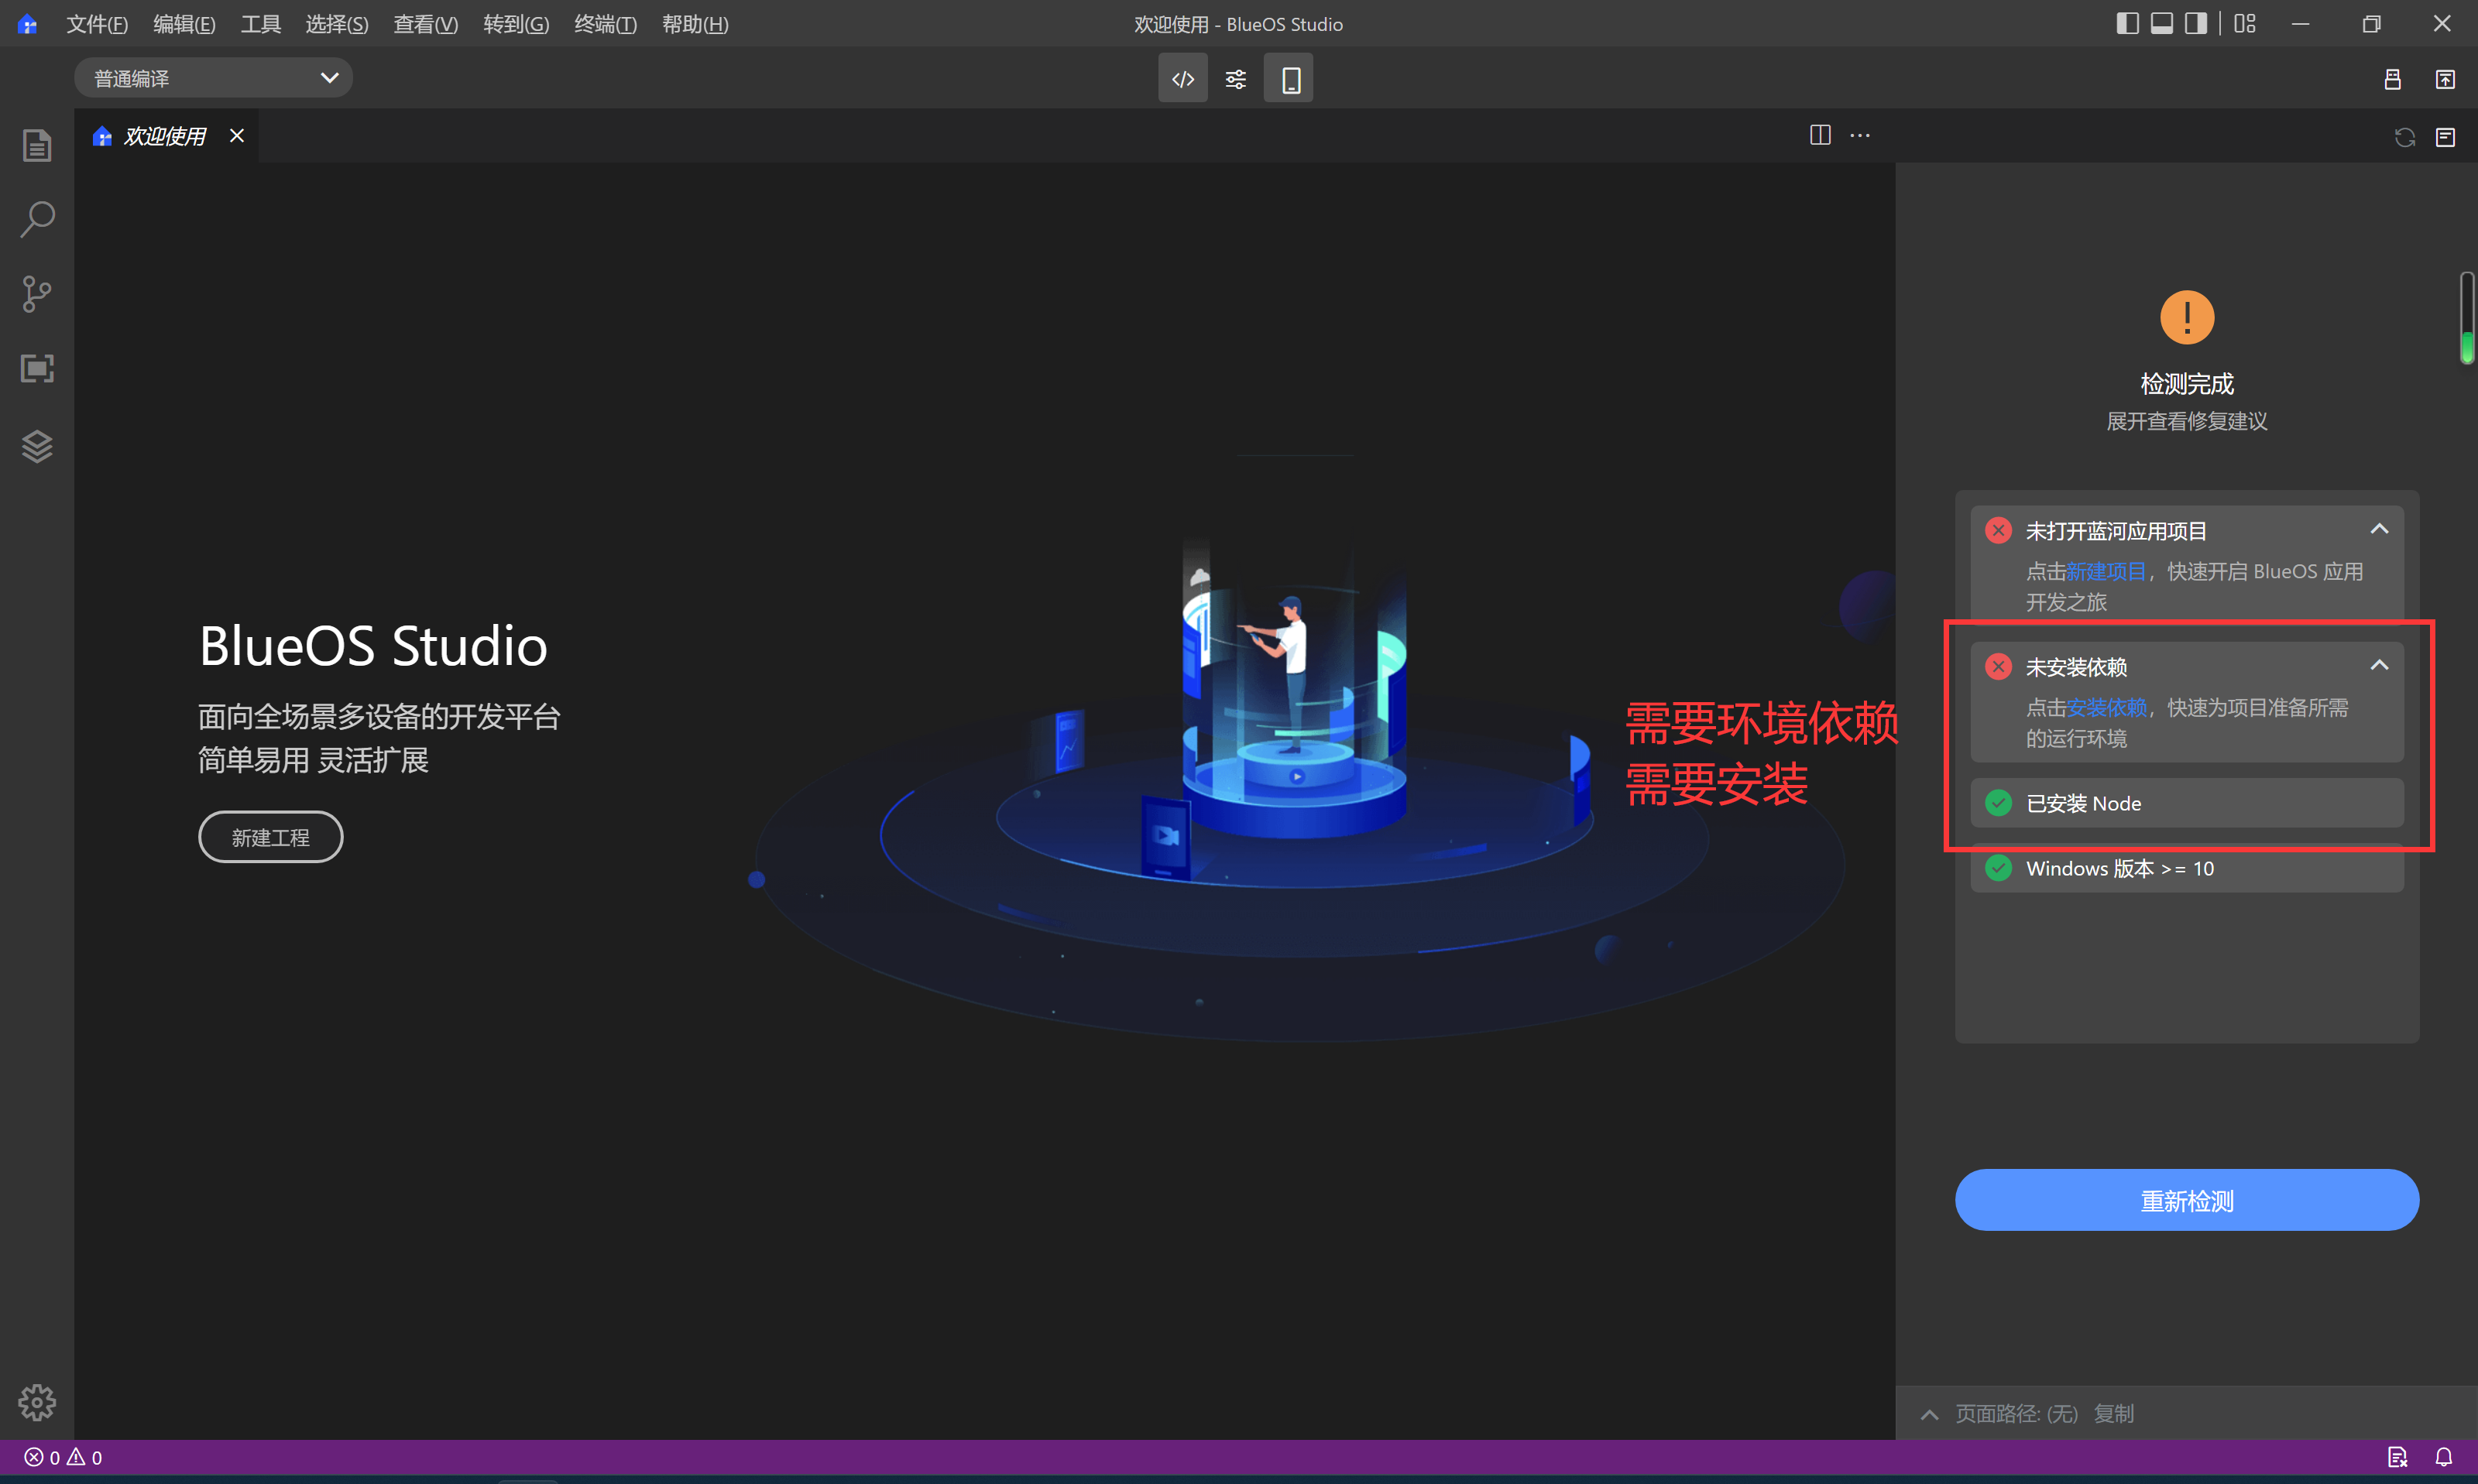Switch to code view with the </> icon

tap(1183, 78)
